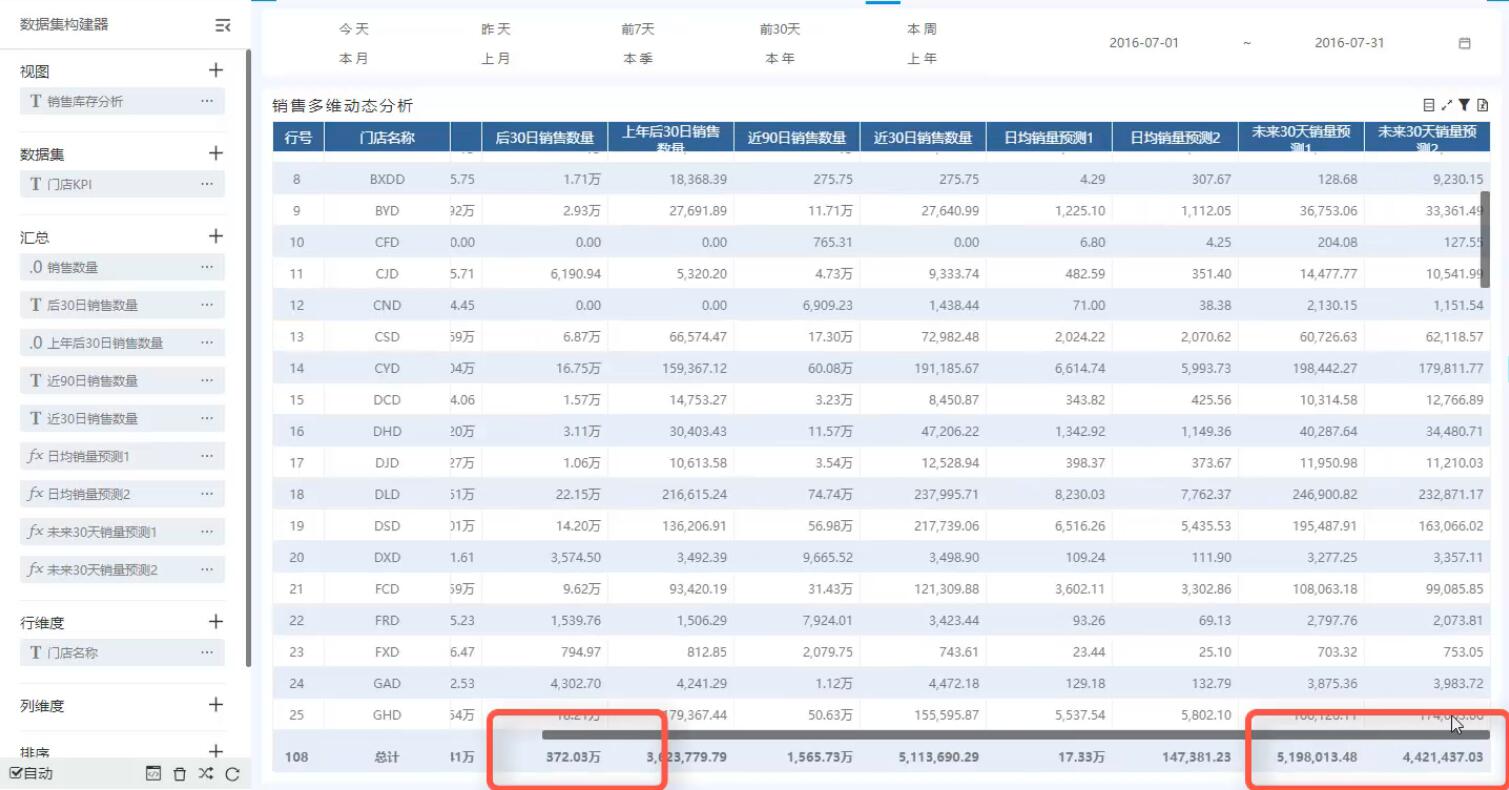
Task: Click the start date field 2016-07-01
Action: coord(1144,43)
